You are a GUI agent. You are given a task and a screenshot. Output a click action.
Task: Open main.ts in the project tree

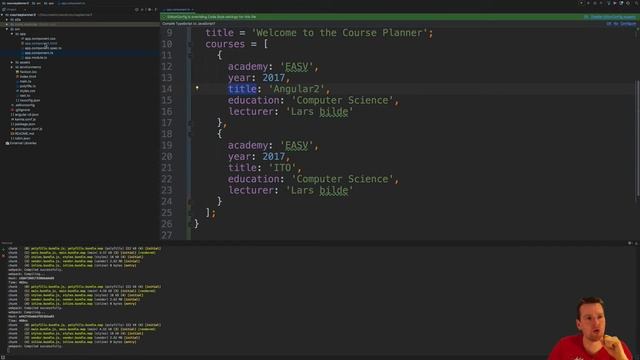[25, 81]
